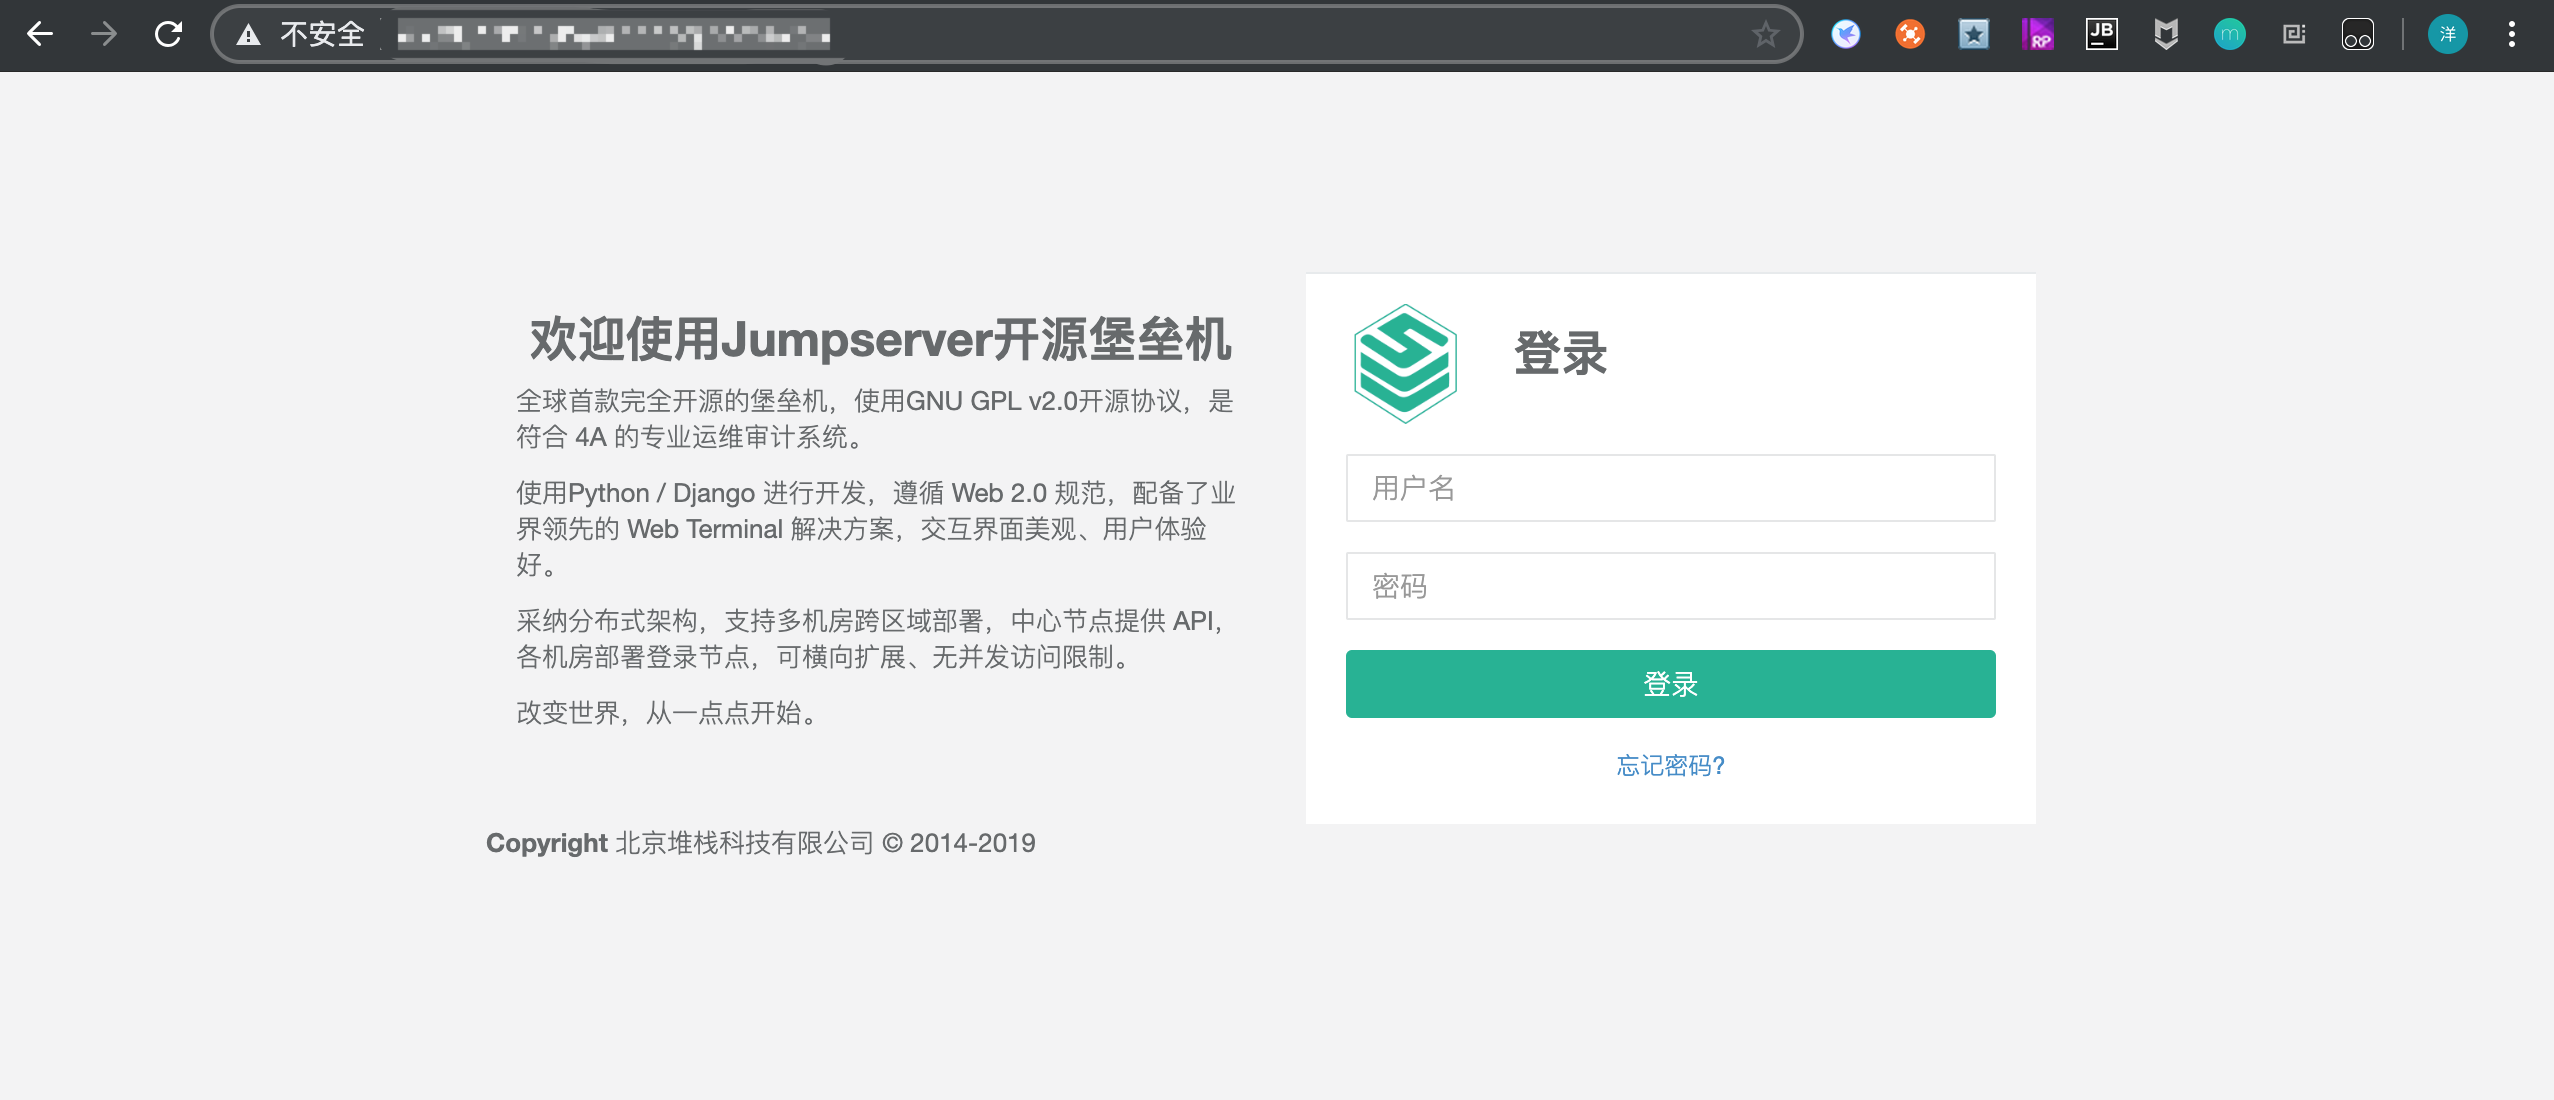2554x1100 pixels.
Task: Open the rounded glasses extension icon
Action: (x=2357, y=35)
